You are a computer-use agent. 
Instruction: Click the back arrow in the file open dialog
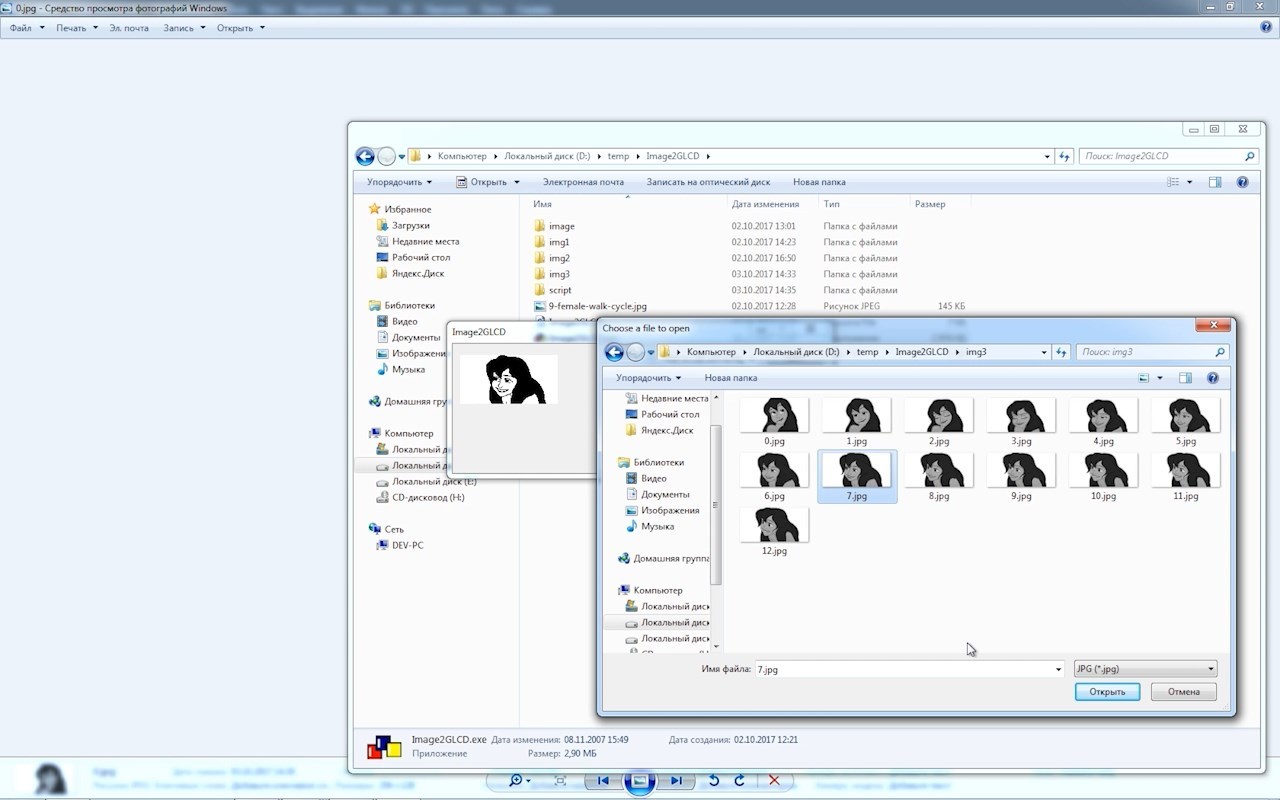pos(614,352)
